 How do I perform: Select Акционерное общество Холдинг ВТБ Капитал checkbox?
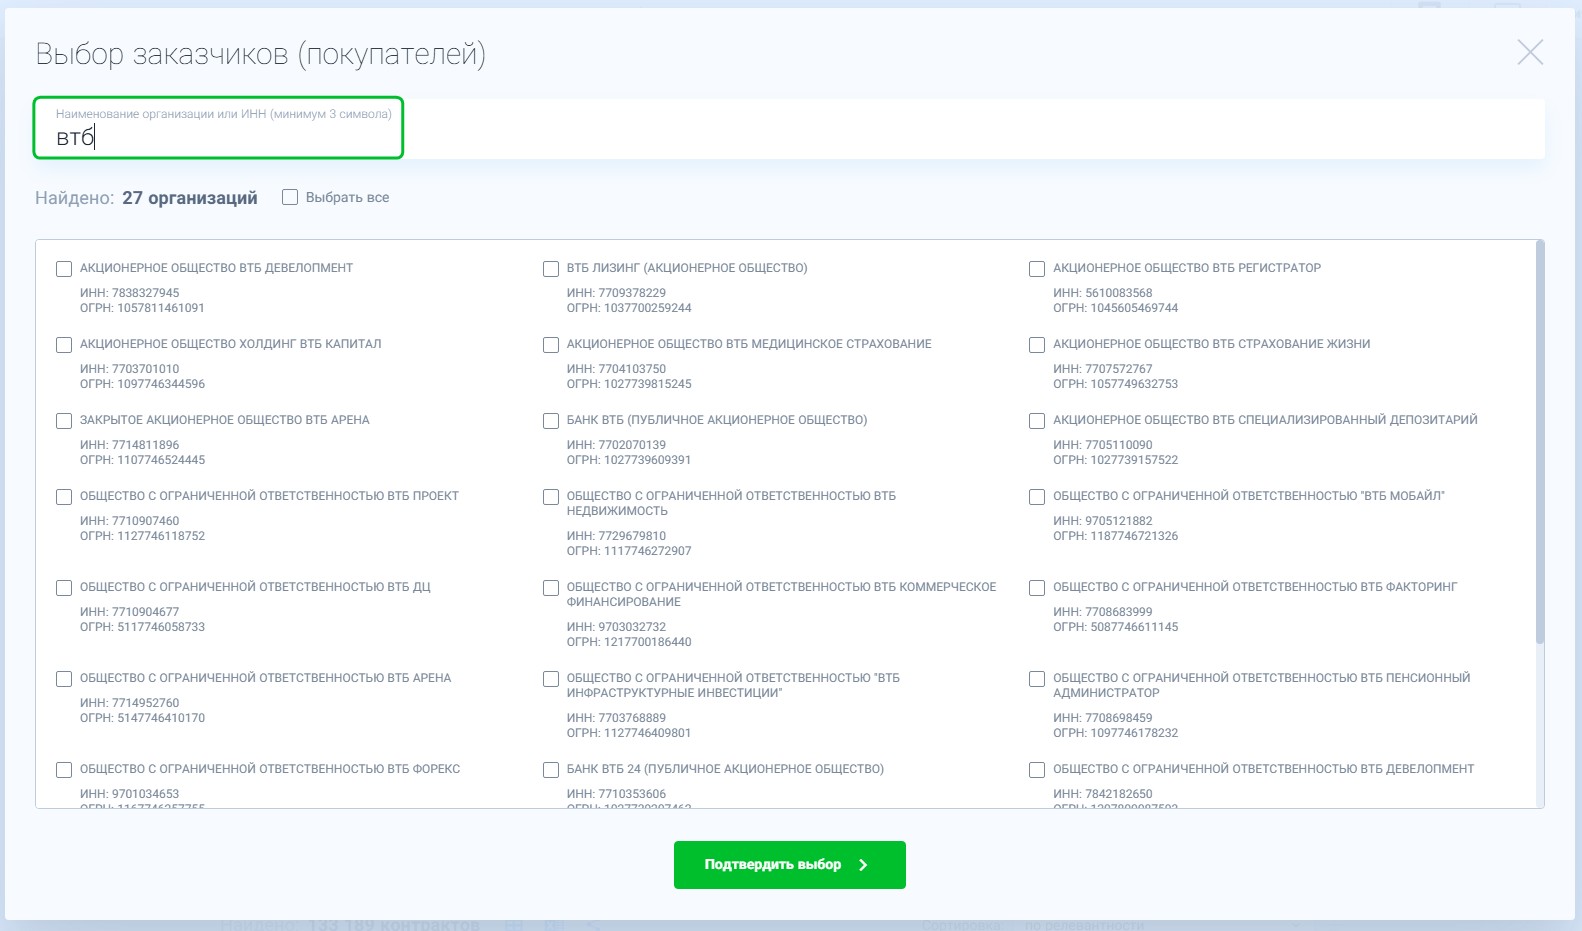click(64, 345)
